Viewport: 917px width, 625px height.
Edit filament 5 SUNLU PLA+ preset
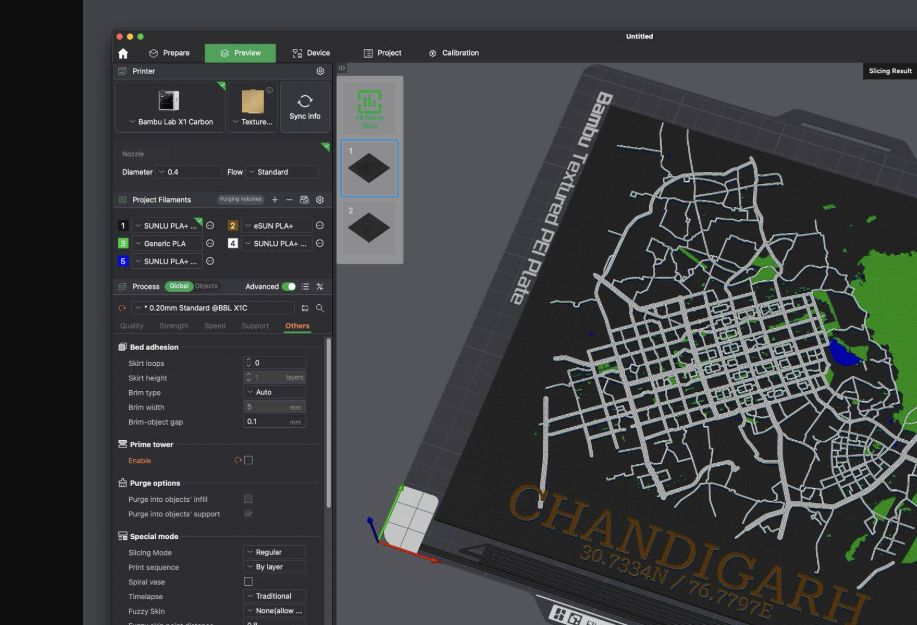[210, 261]
